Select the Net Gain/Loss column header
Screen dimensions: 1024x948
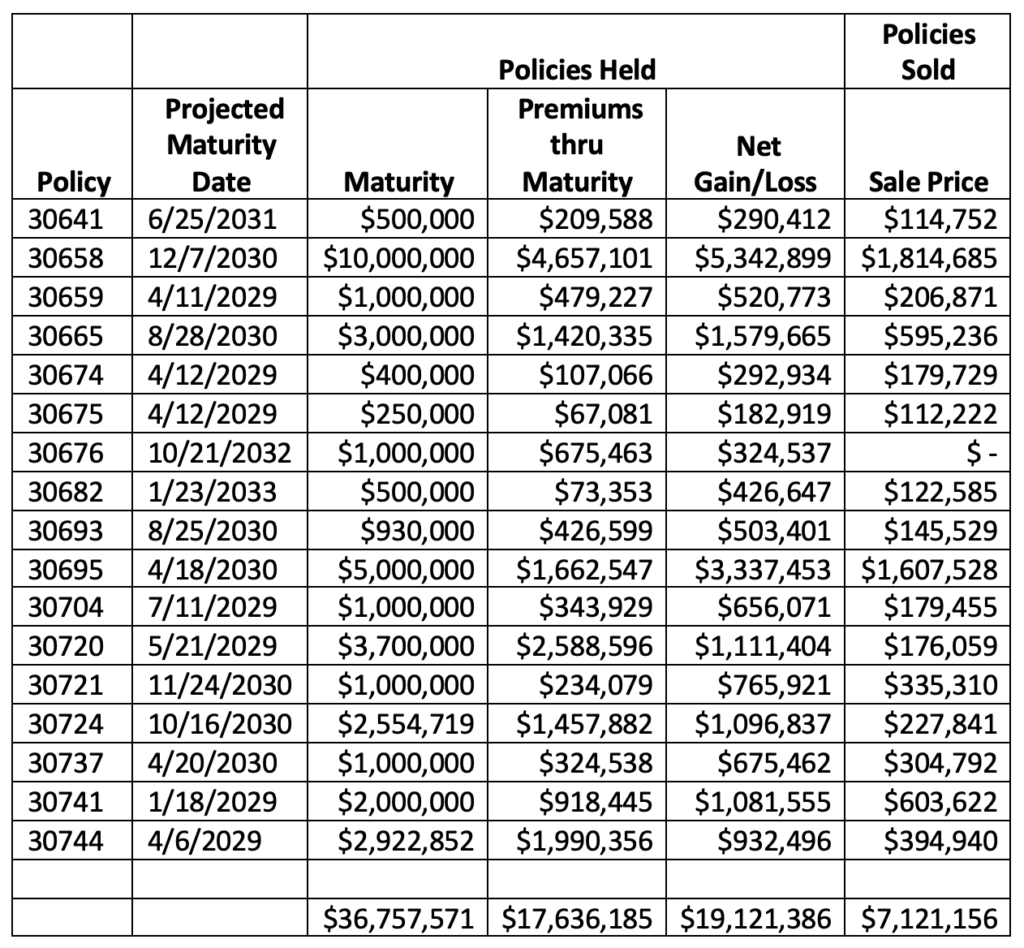[756, 144]
